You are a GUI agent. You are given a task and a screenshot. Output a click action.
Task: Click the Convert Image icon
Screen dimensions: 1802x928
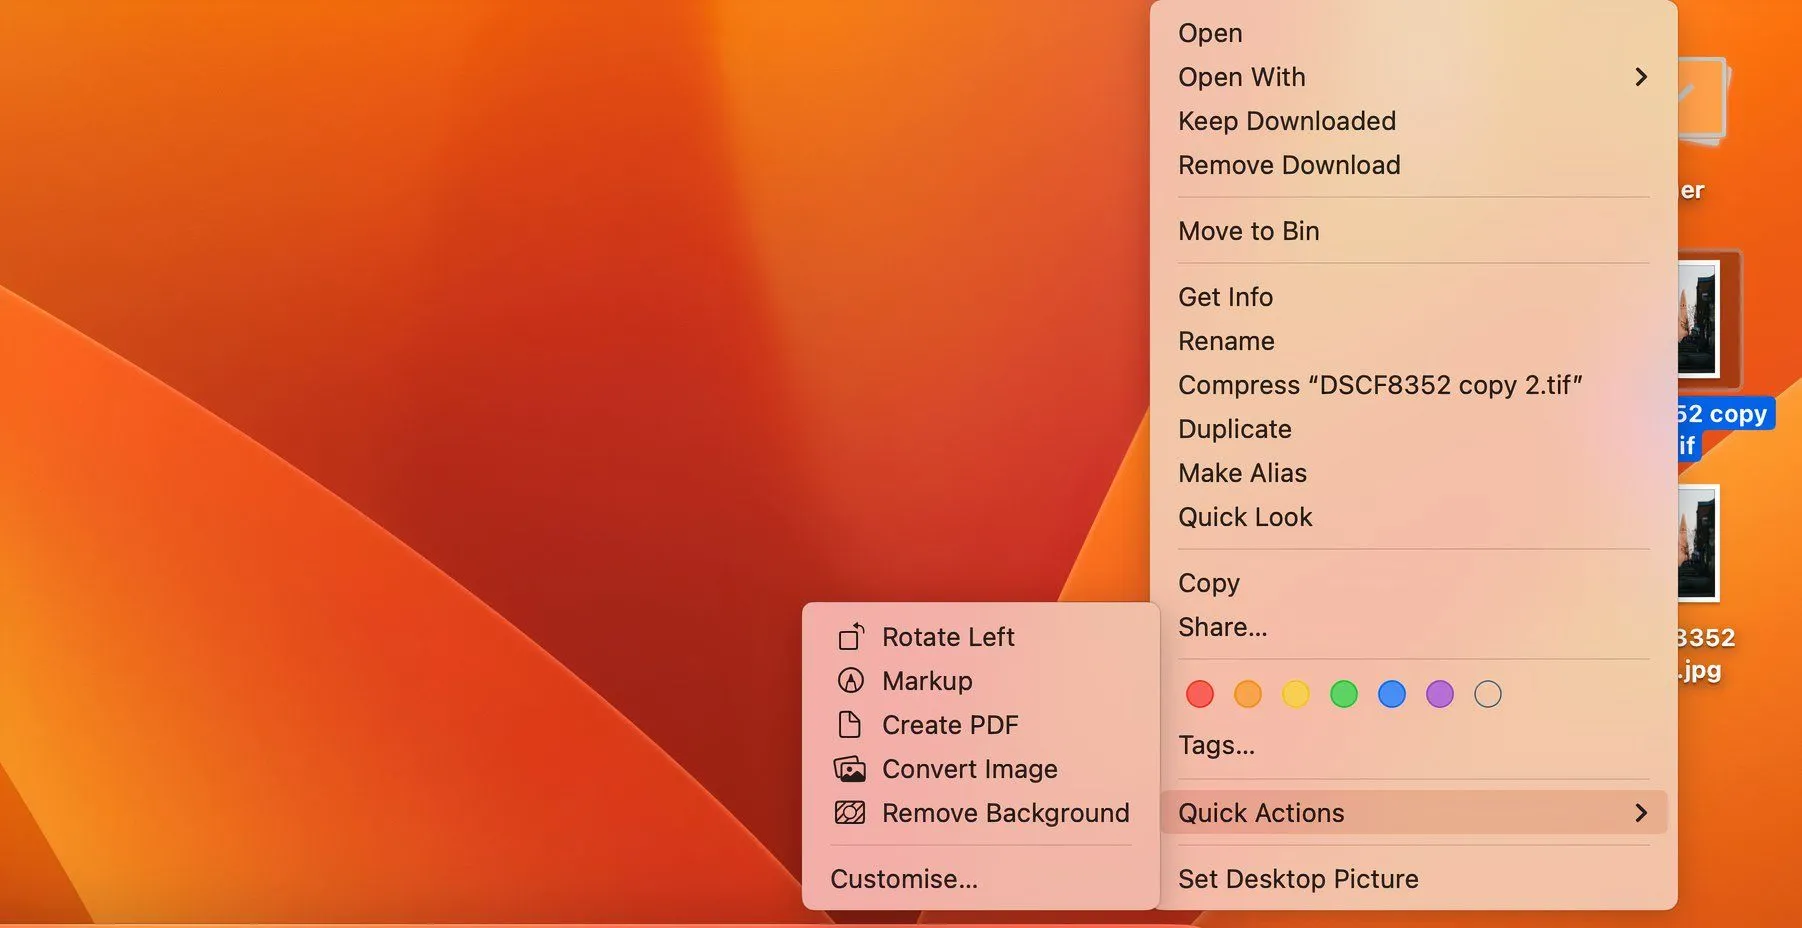(850, 769)
